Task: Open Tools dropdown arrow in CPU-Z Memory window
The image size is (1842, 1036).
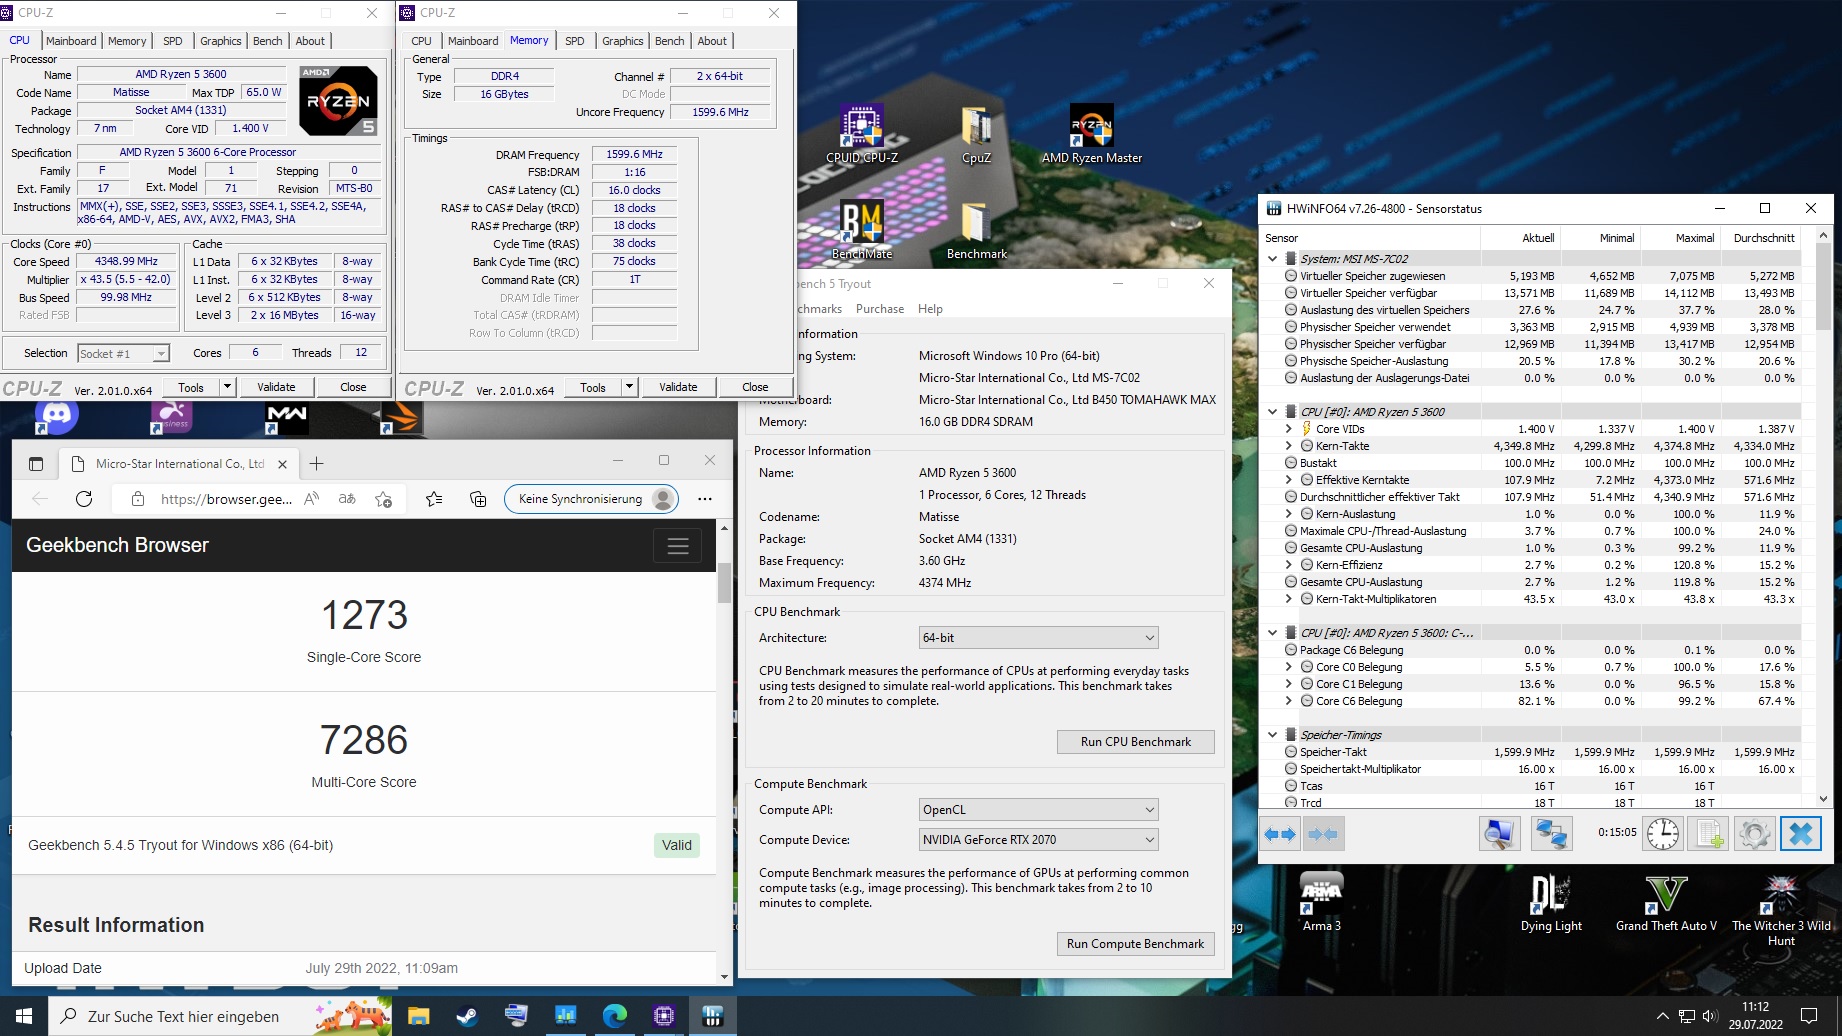Action: [x=630, y=387]
